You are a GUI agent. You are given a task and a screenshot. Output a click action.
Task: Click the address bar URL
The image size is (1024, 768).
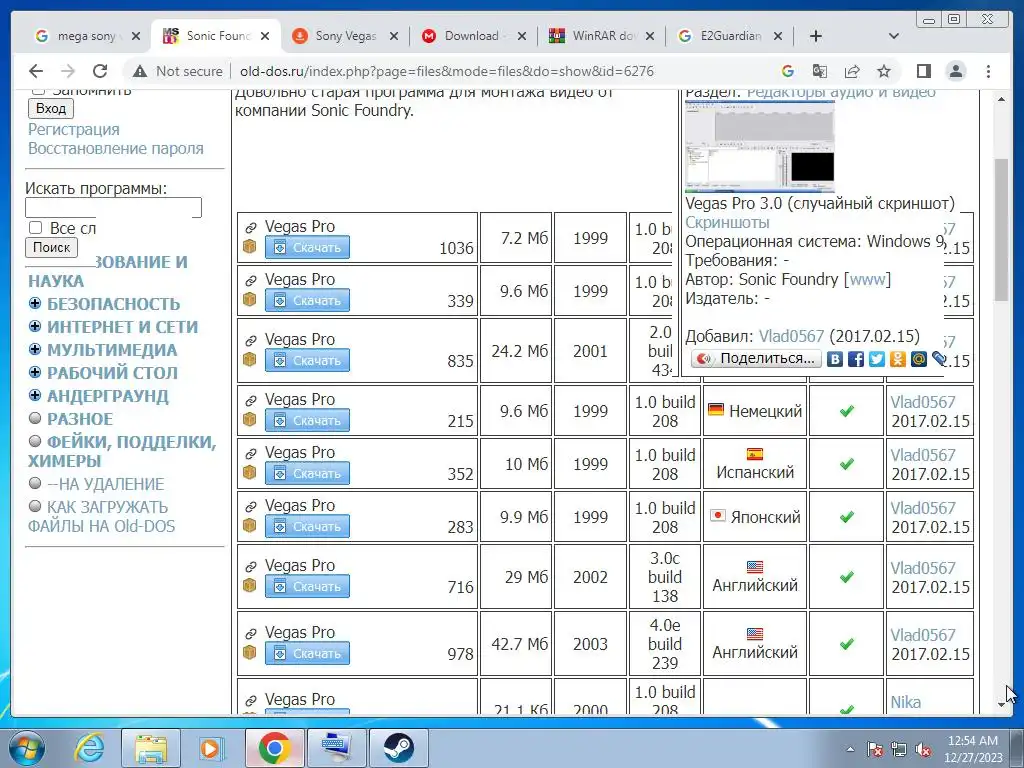(447, 71)
